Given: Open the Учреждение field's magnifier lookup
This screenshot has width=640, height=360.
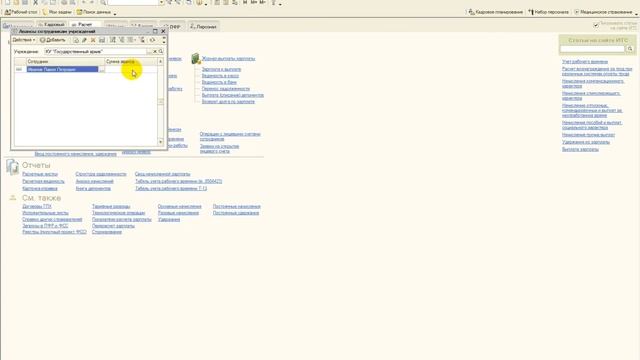Looking at the screenshot, I should (x=161, y=51).
